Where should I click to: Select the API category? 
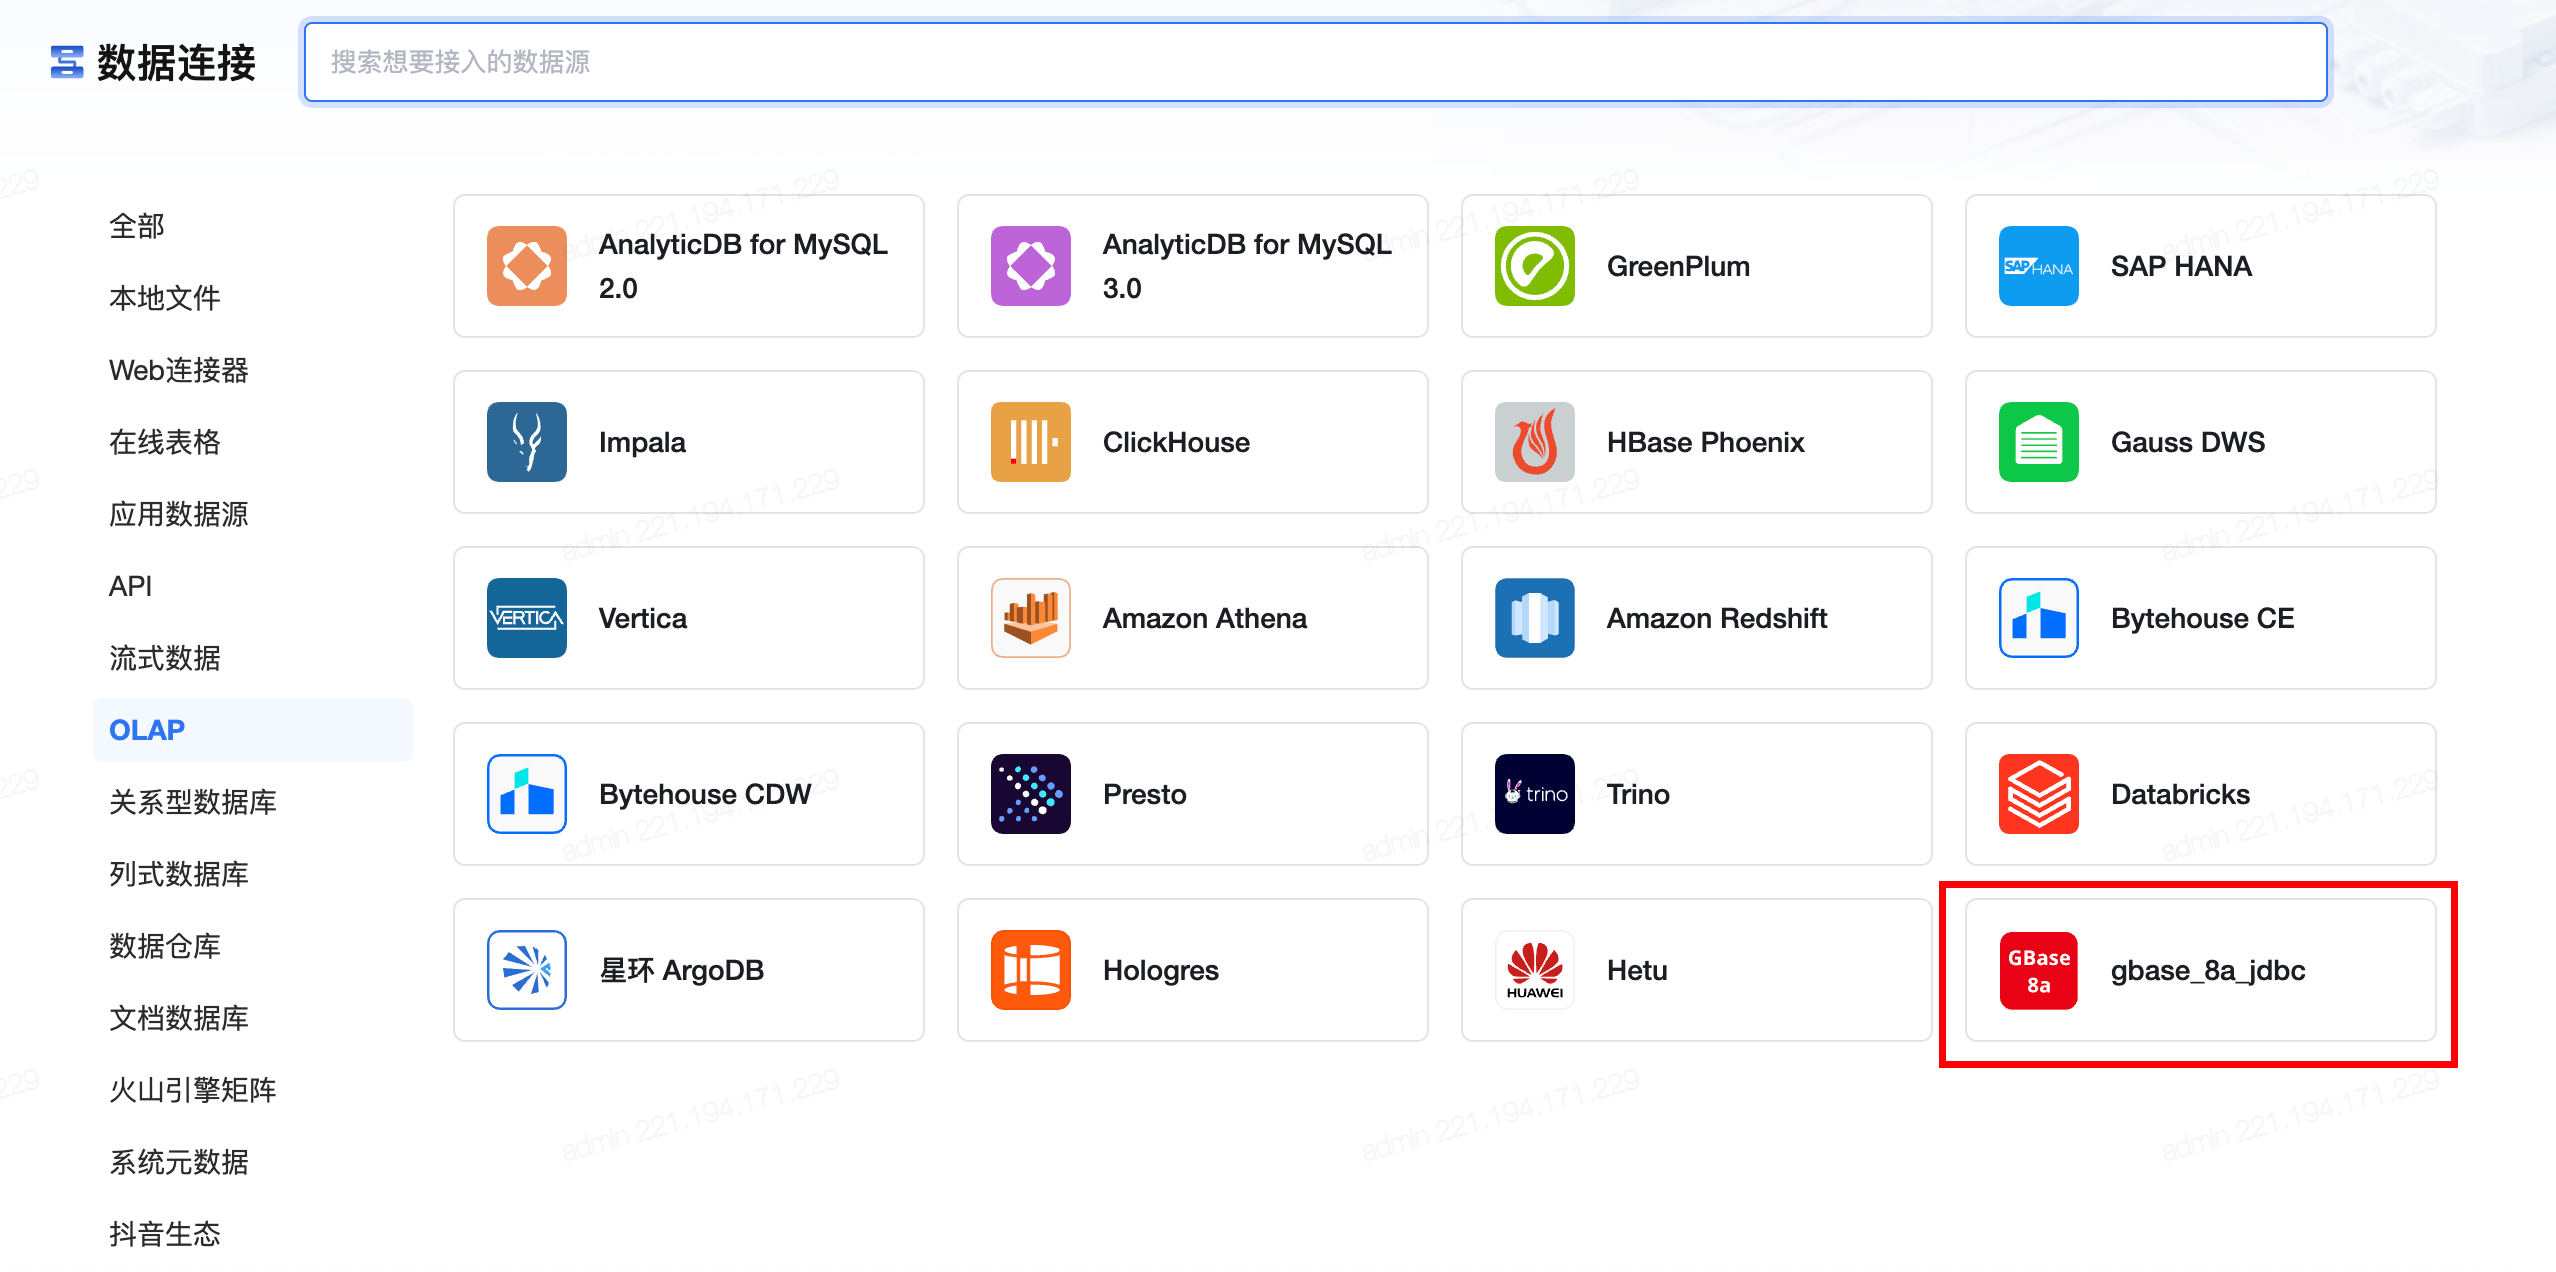tap(253, 586)
